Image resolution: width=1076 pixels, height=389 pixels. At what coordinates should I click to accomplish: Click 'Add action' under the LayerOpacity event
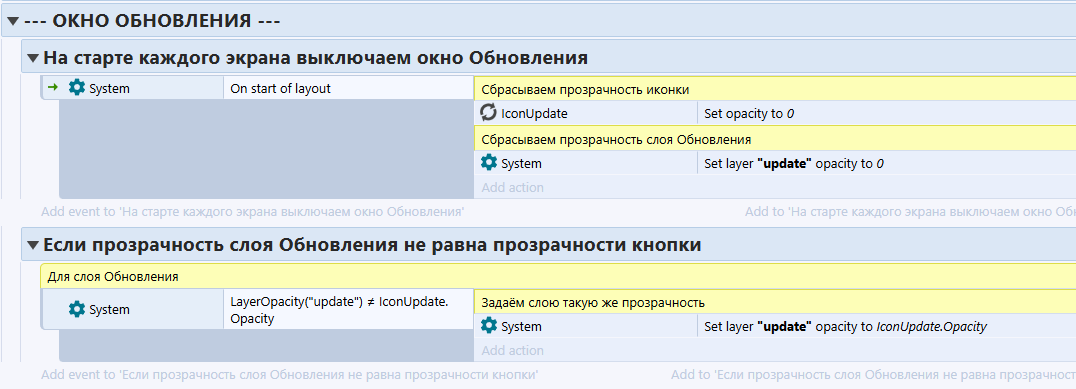tap(513, 351)
